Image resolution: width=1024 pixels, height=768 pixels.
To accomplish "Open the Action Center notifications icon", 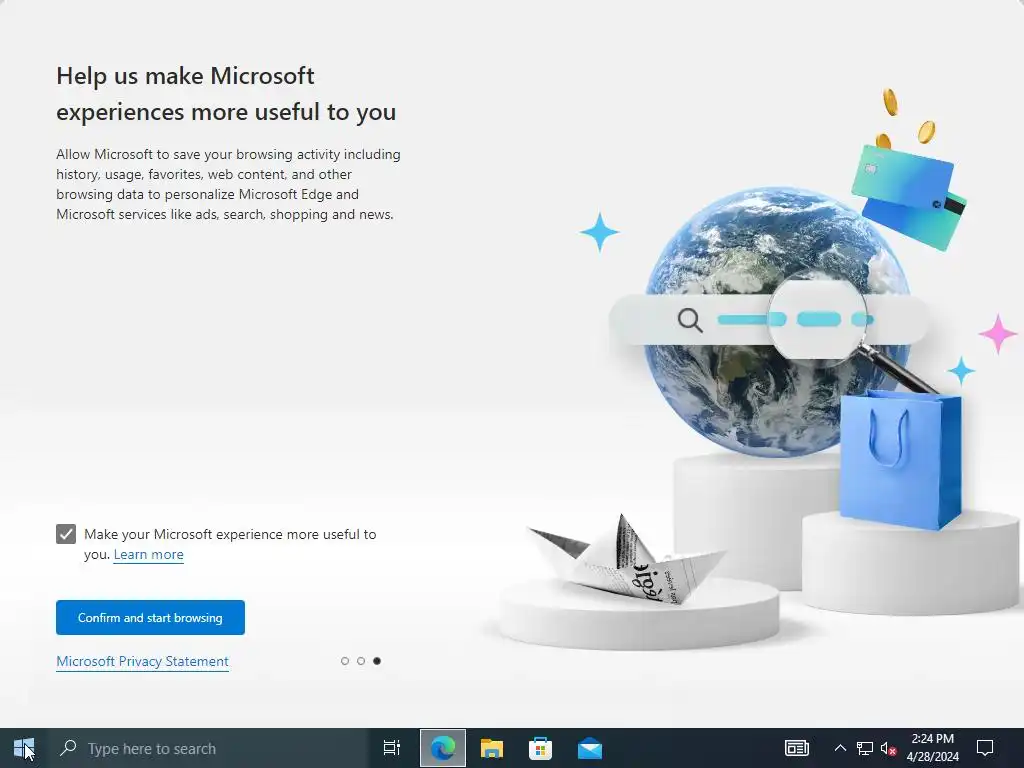I will pos(985,748).
